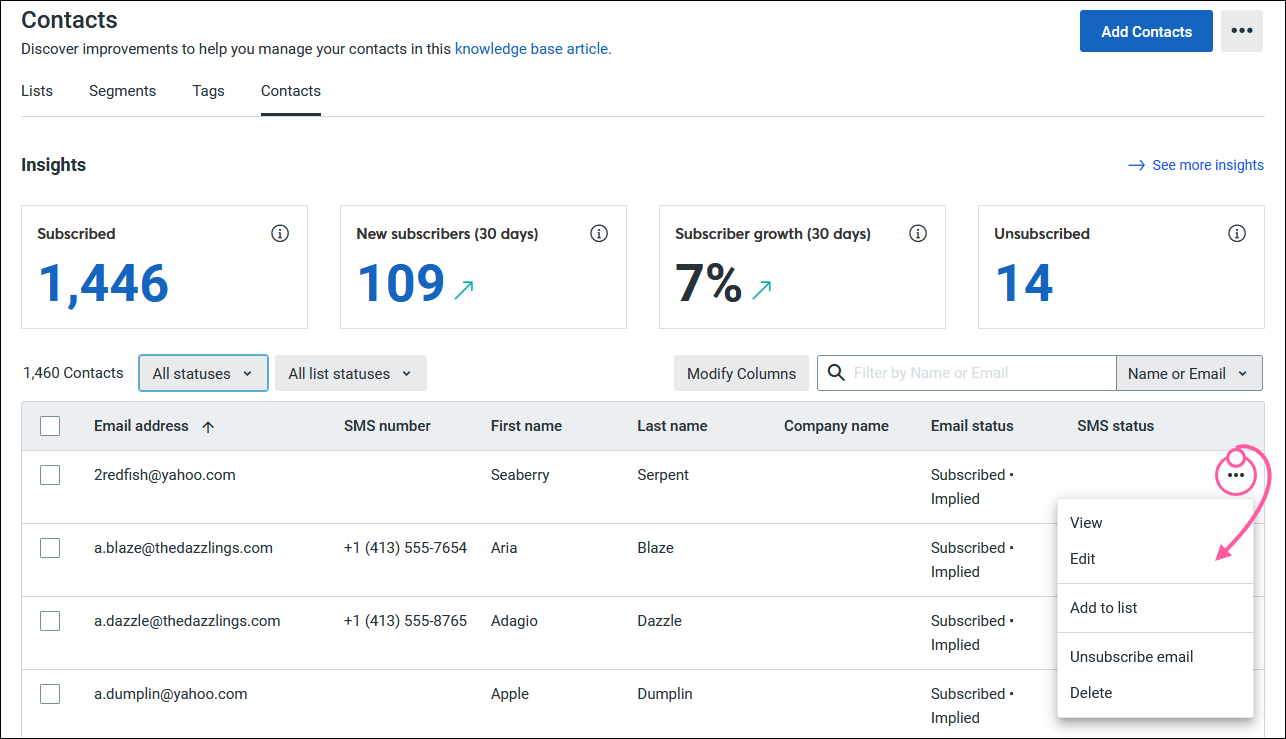Open the Name or Email search-type dropdown
The image size is (1286, 739).
pyautogui.click(x=1189, y=373)
